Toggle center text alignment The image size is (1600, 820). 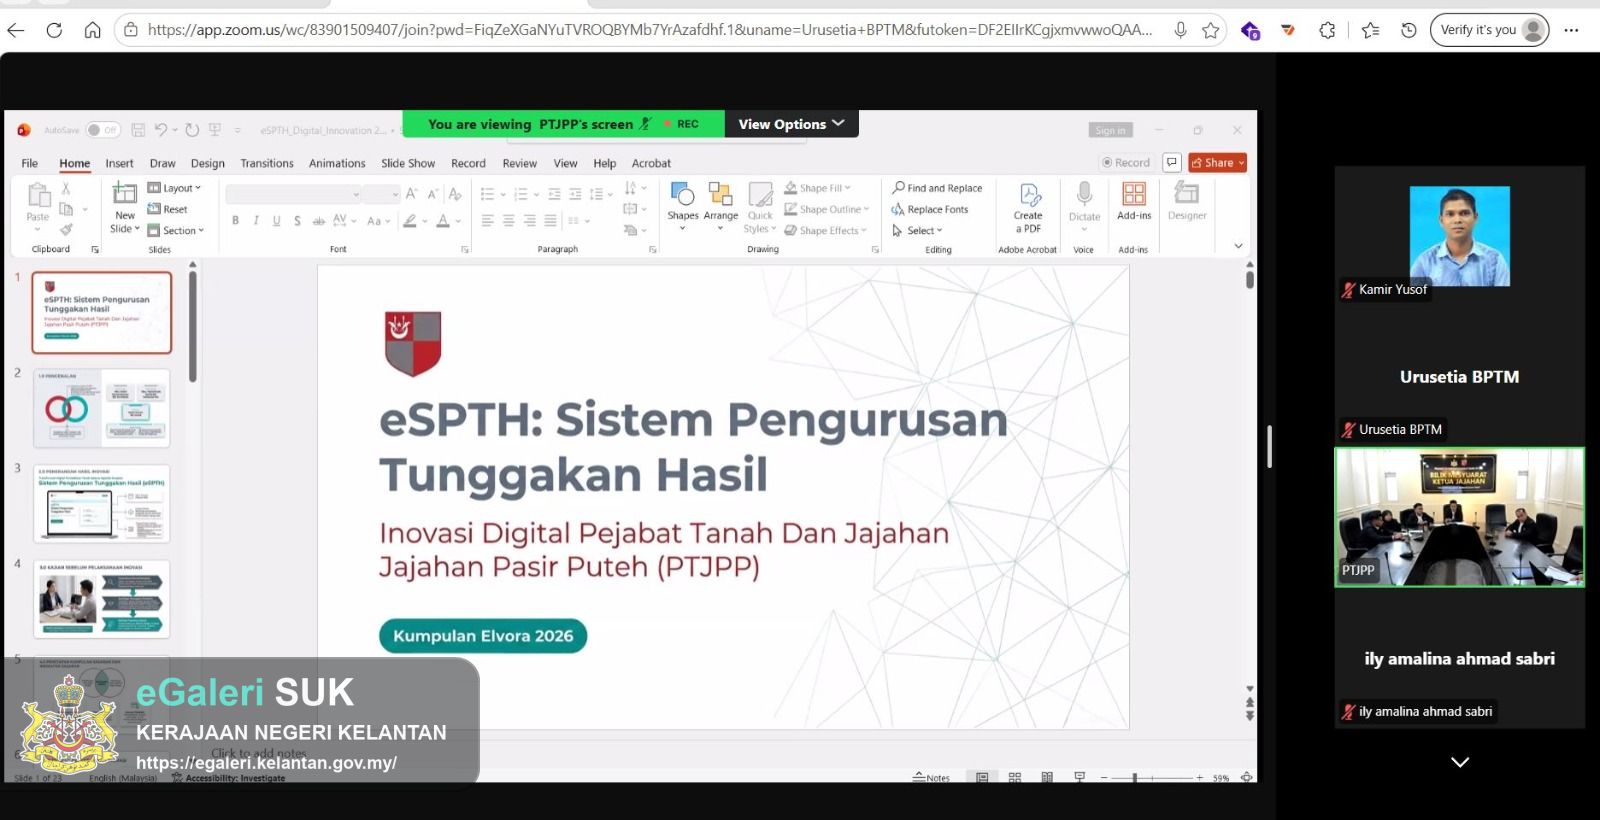pos(508,221)
